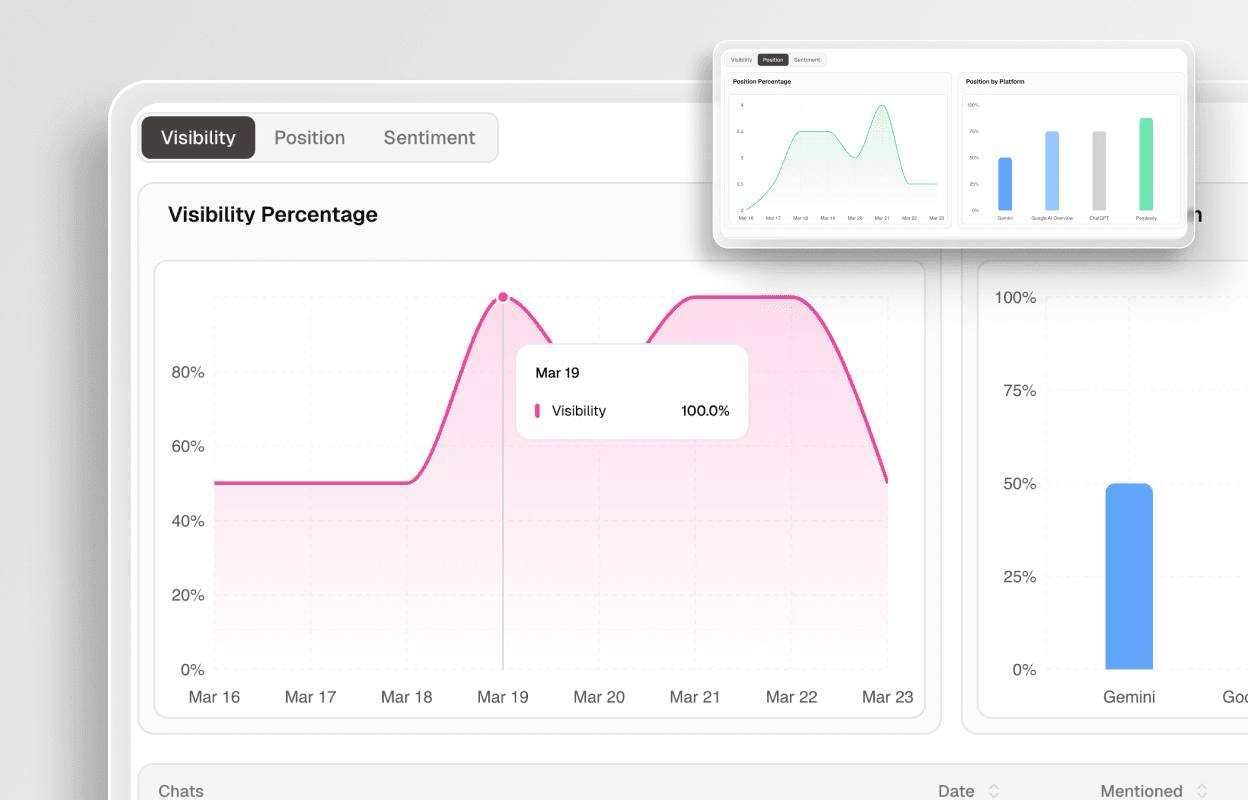Screen dimensions: 1248x800
Task: Click the Mar 19 tooltip showing 100.0%
Action: [x=632, y=391]
